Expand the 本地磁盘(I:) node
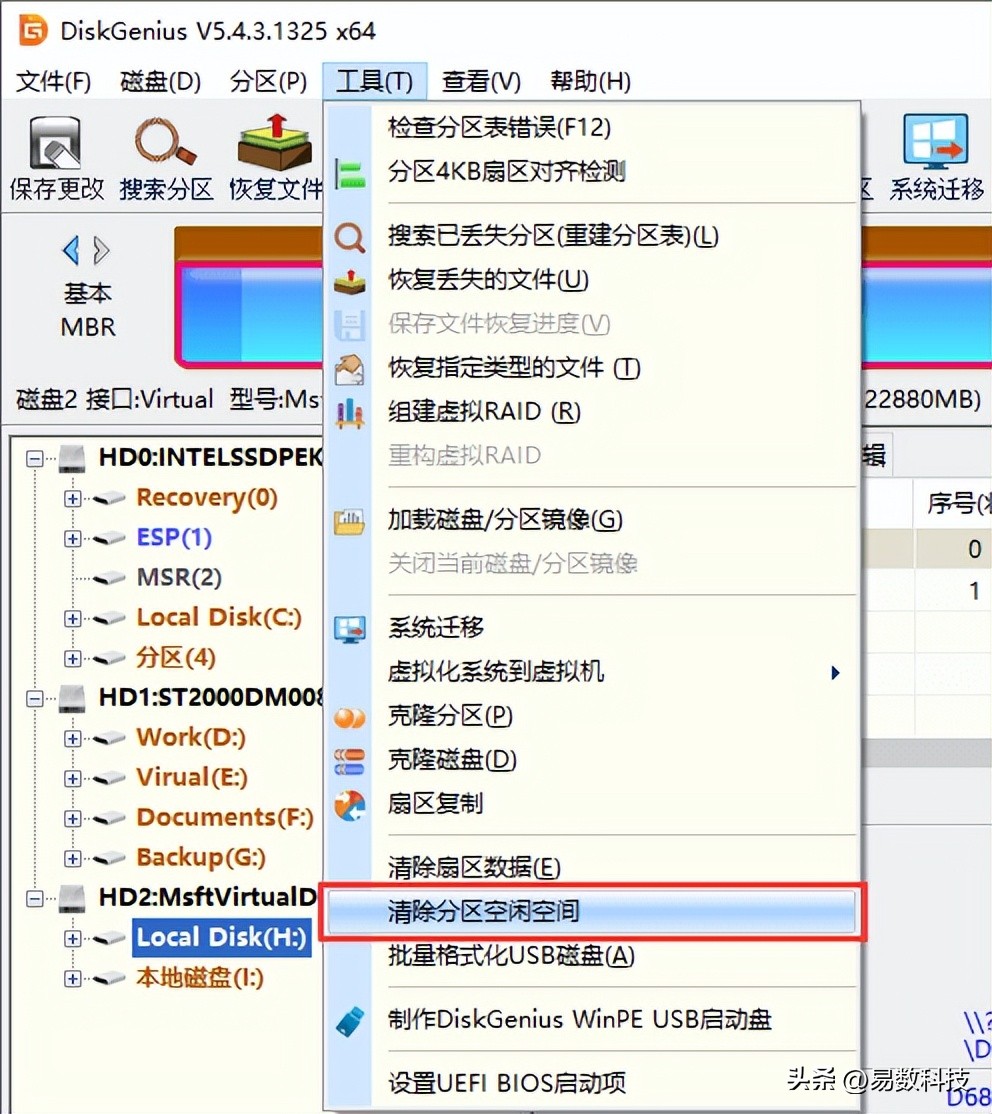 (x=72, y=979)
